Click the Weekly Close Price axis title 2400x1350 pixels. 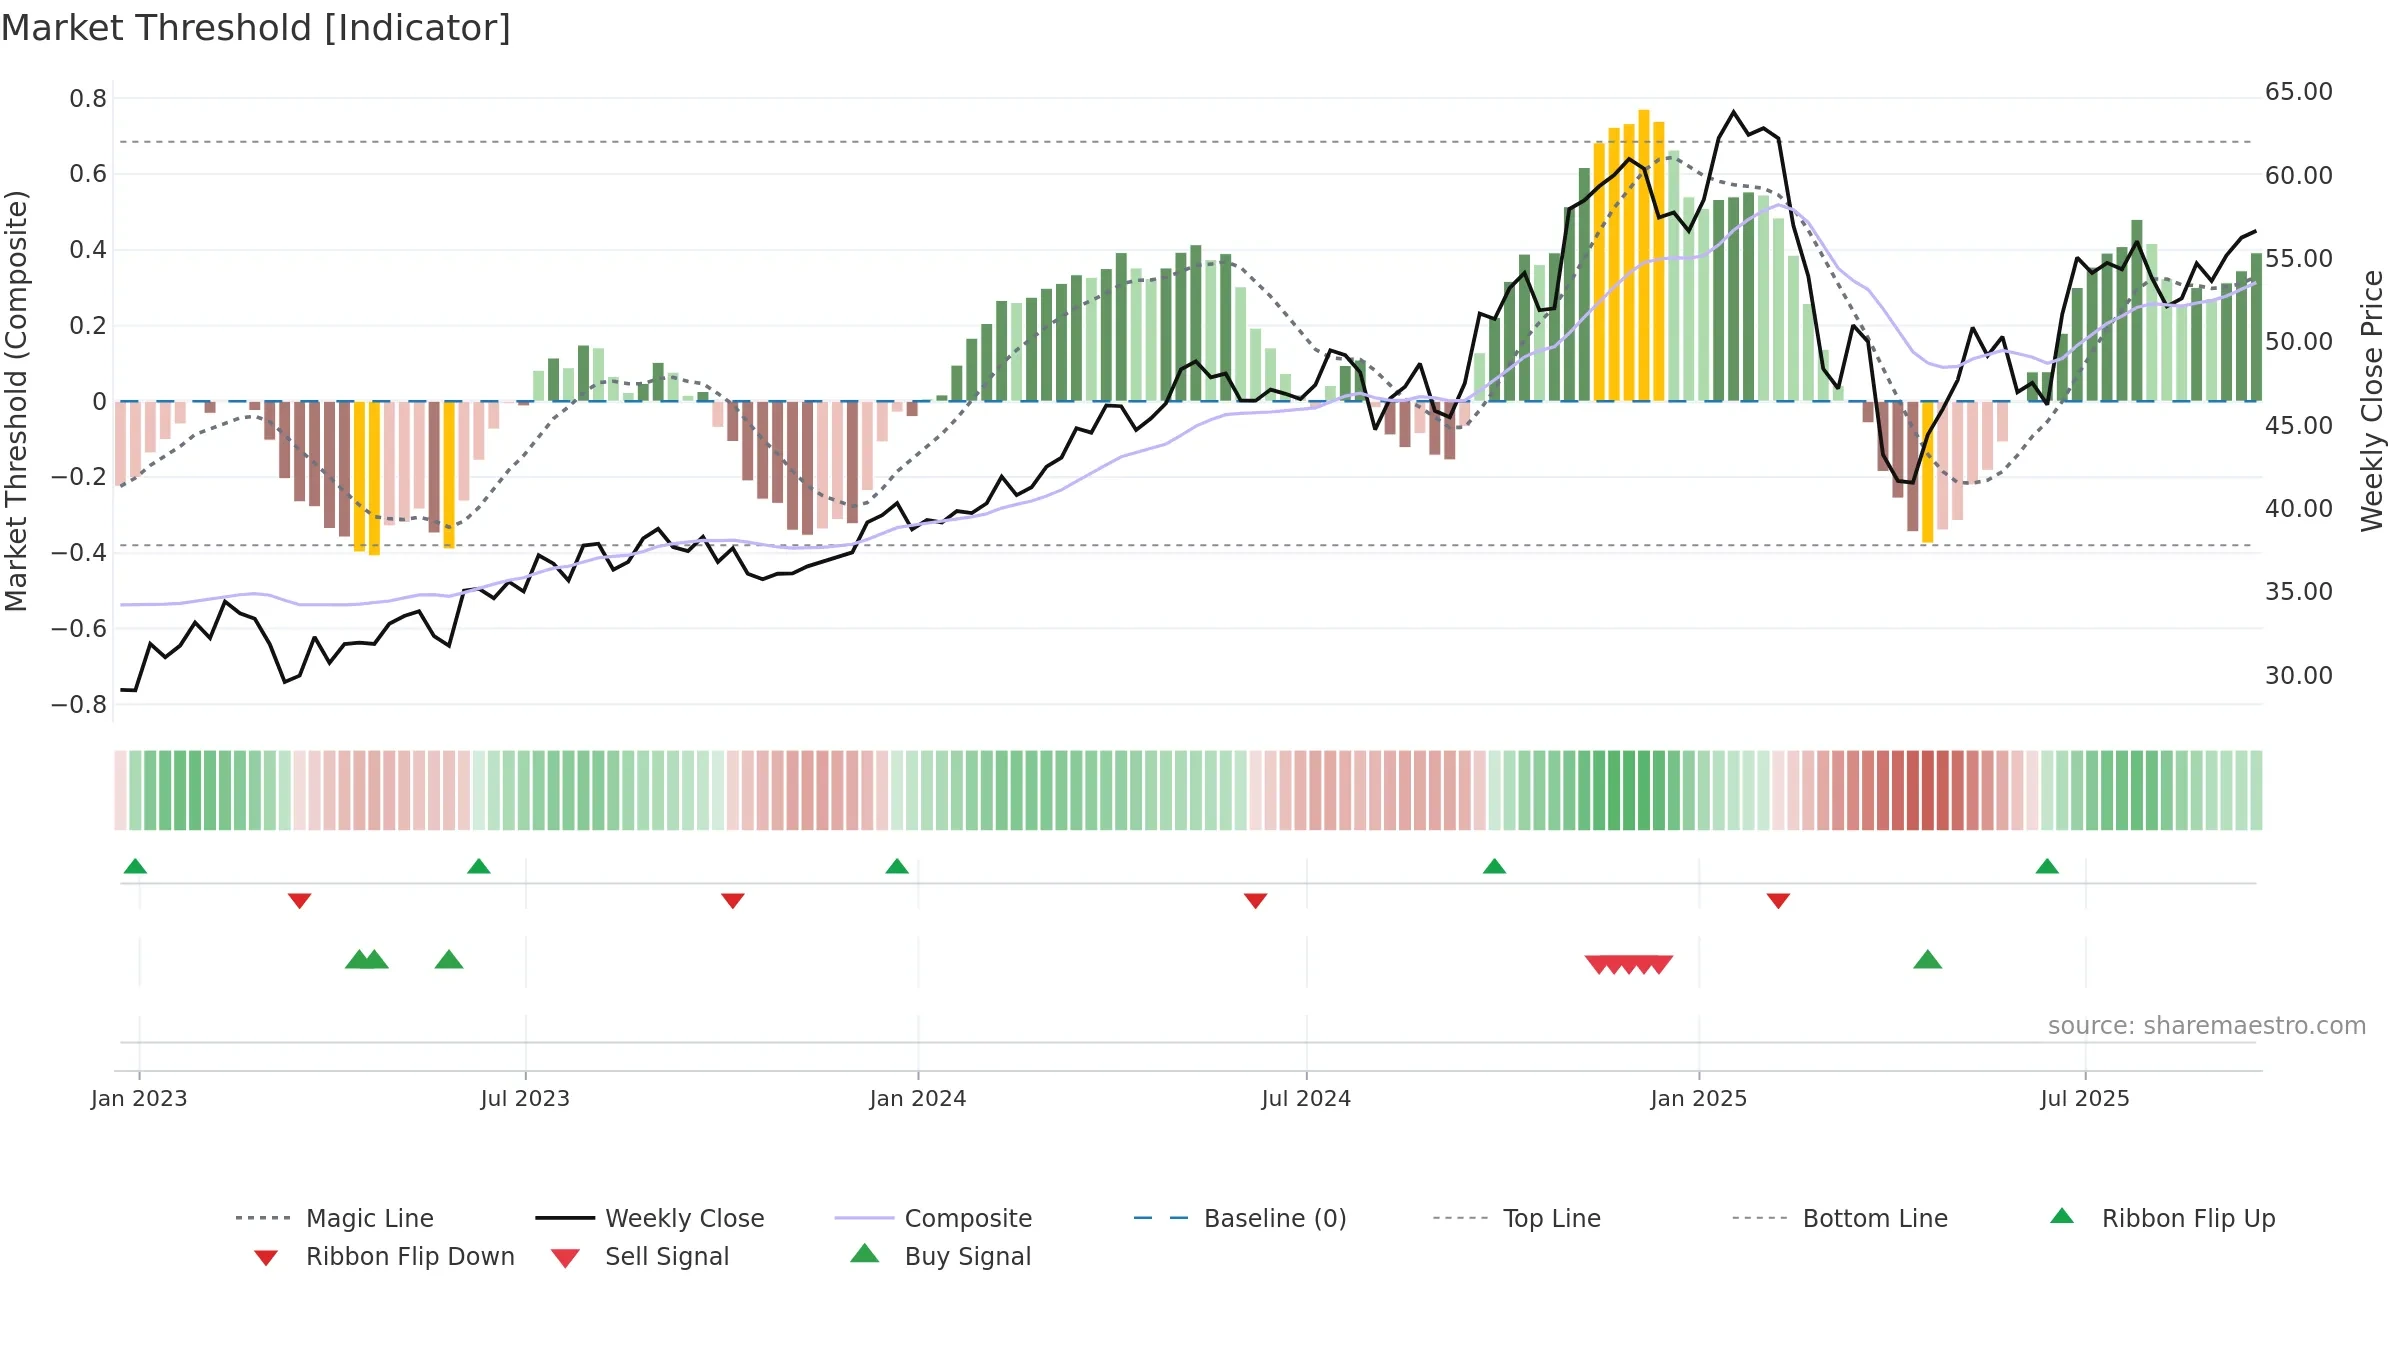2372,401
